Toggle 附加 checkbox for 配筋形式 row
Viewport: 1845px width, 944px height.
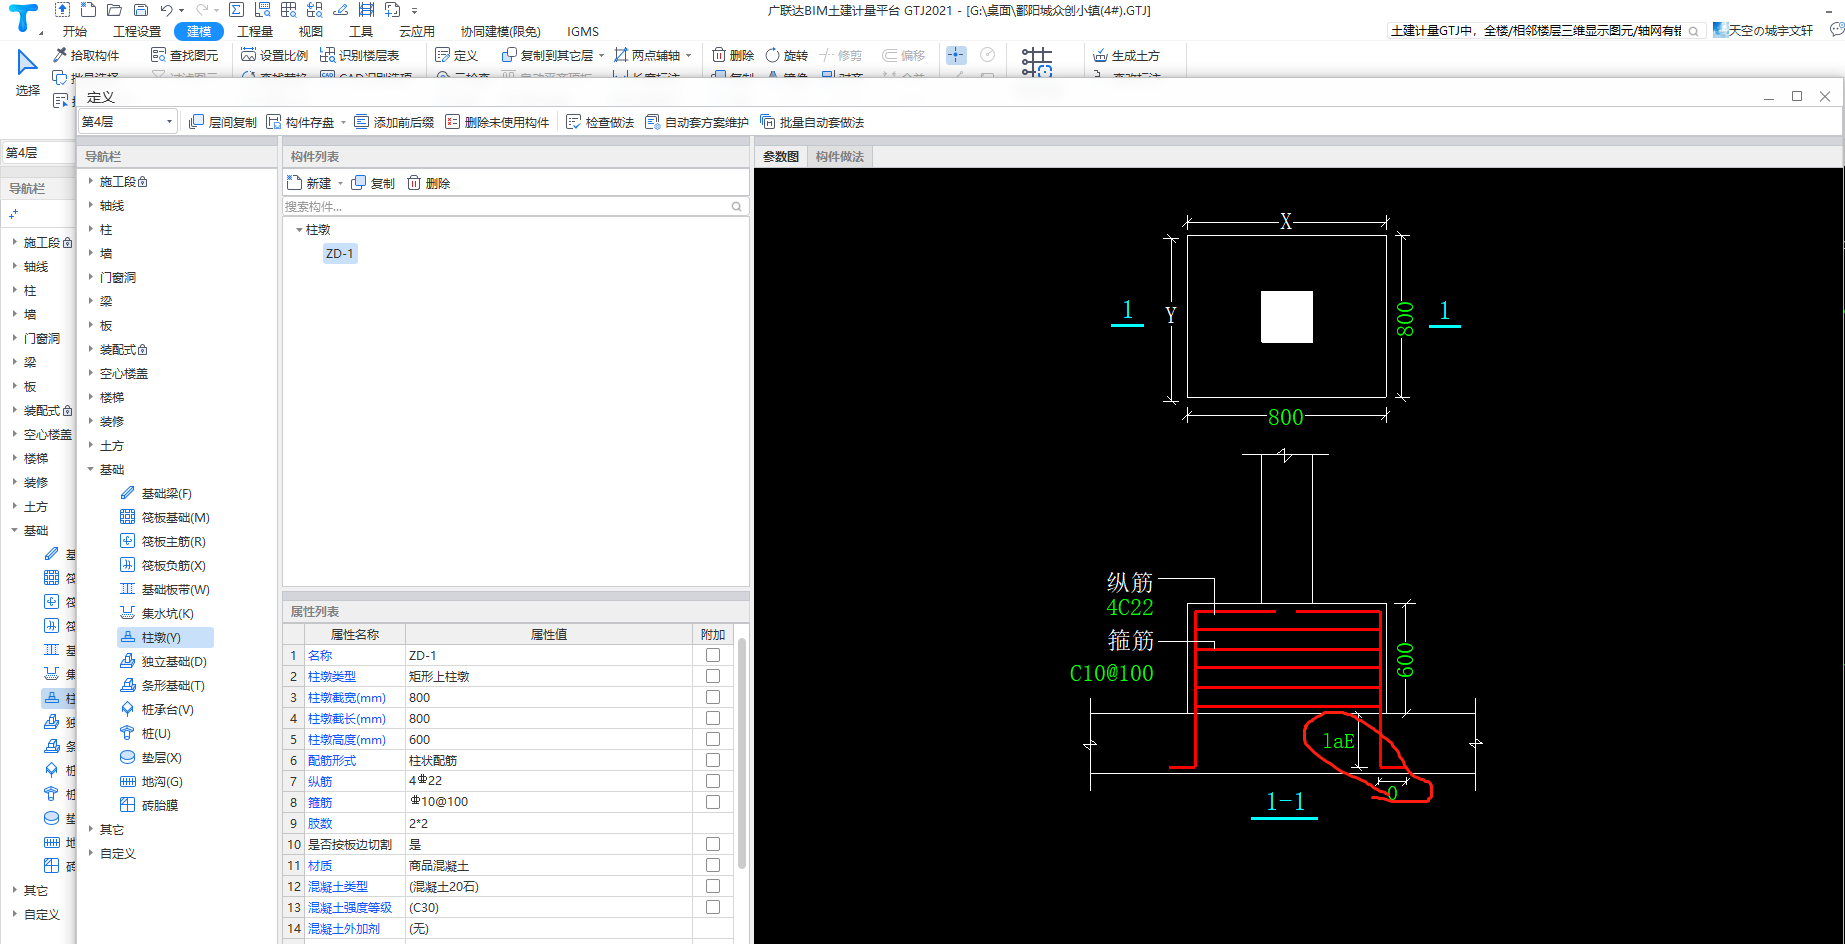[x=713, y=760]
